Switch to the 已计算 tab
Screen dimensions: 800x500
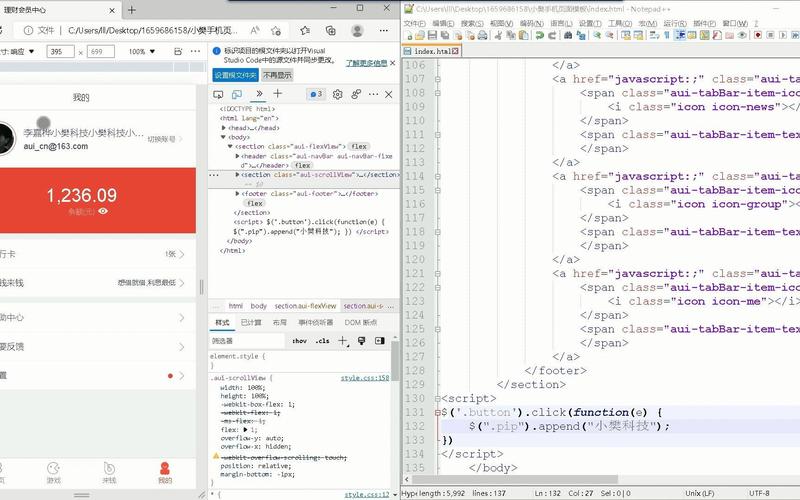pyautogui.click(x=251, y=322)
